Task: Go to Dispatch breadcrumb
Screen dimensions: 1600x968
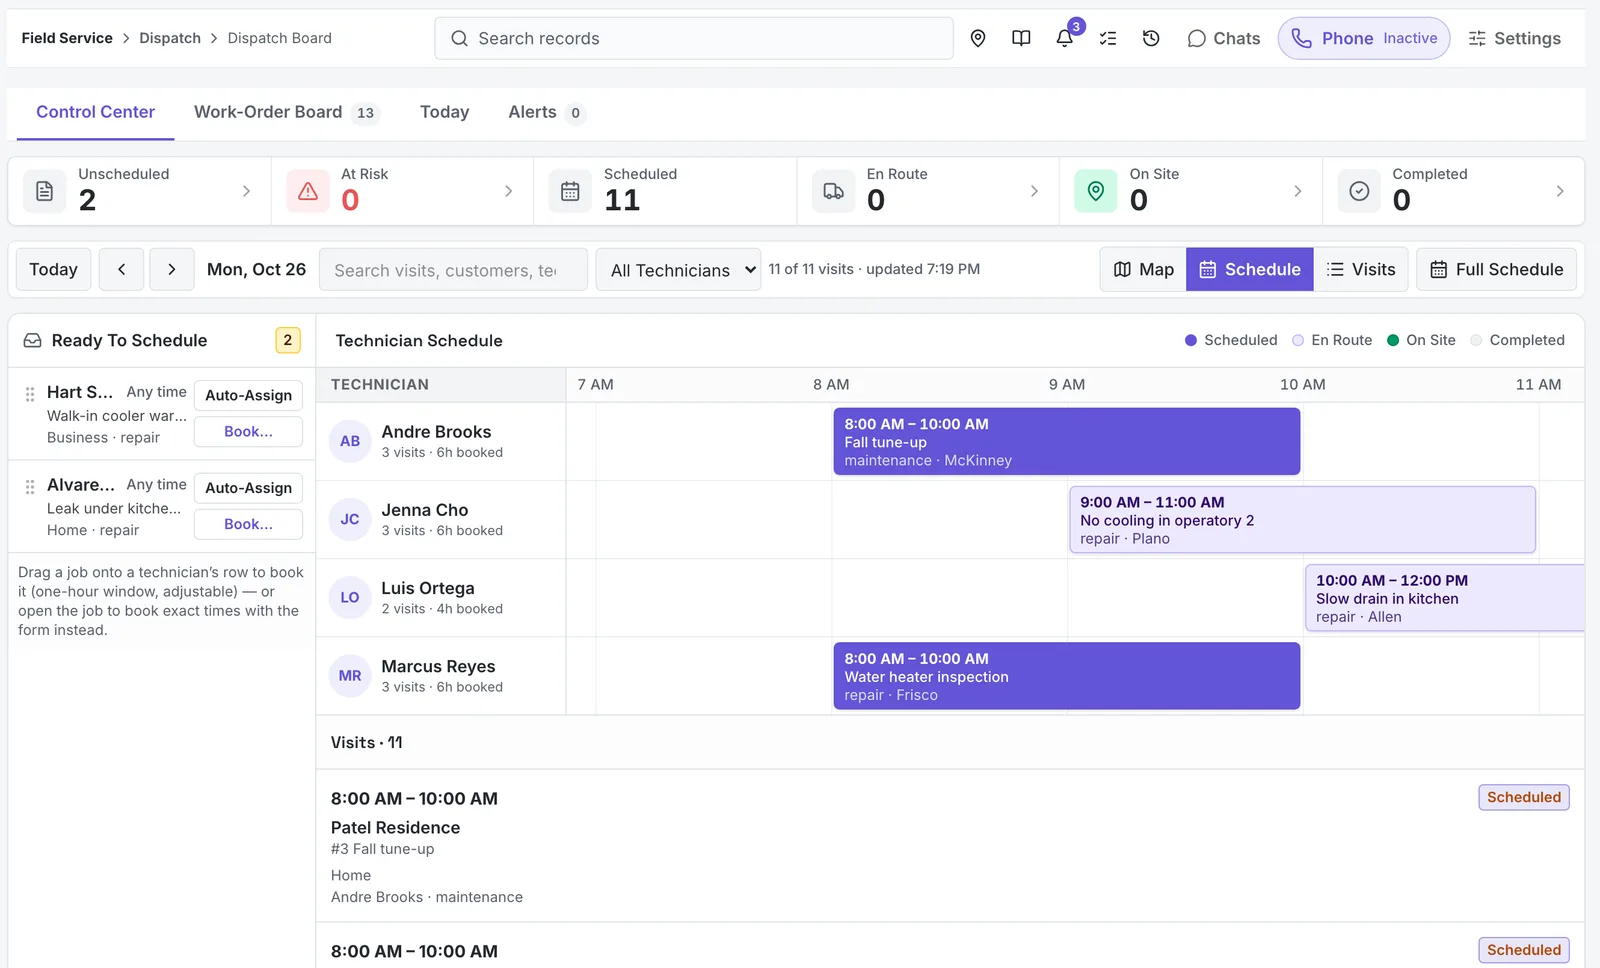Action: (170, 38)
